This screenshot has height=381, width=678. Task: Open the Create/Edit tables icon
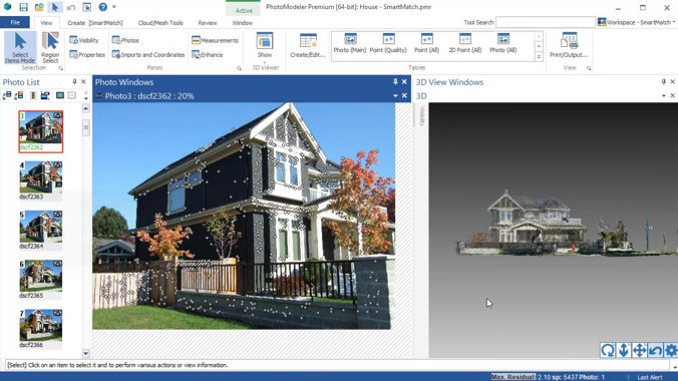pos(308,45)
